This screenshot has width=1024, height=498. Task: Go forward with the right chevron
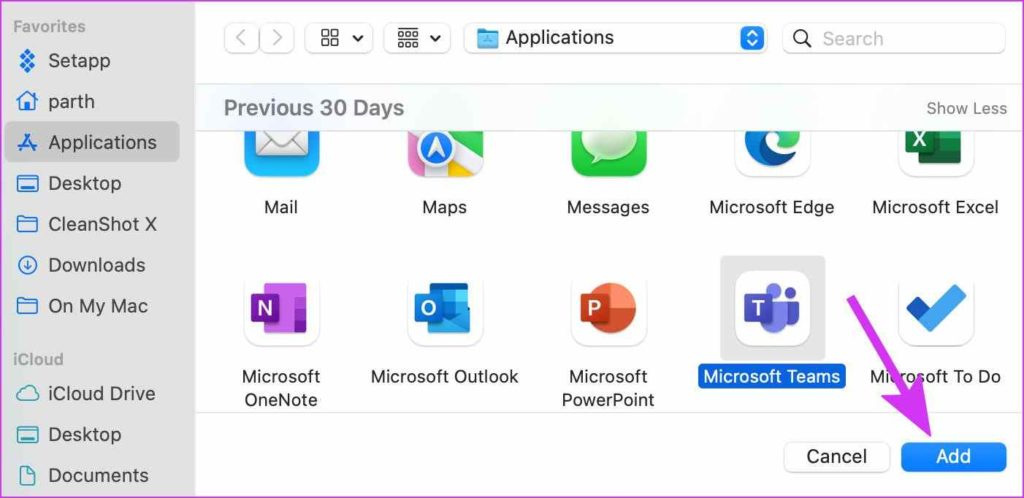tap(277, 38)
